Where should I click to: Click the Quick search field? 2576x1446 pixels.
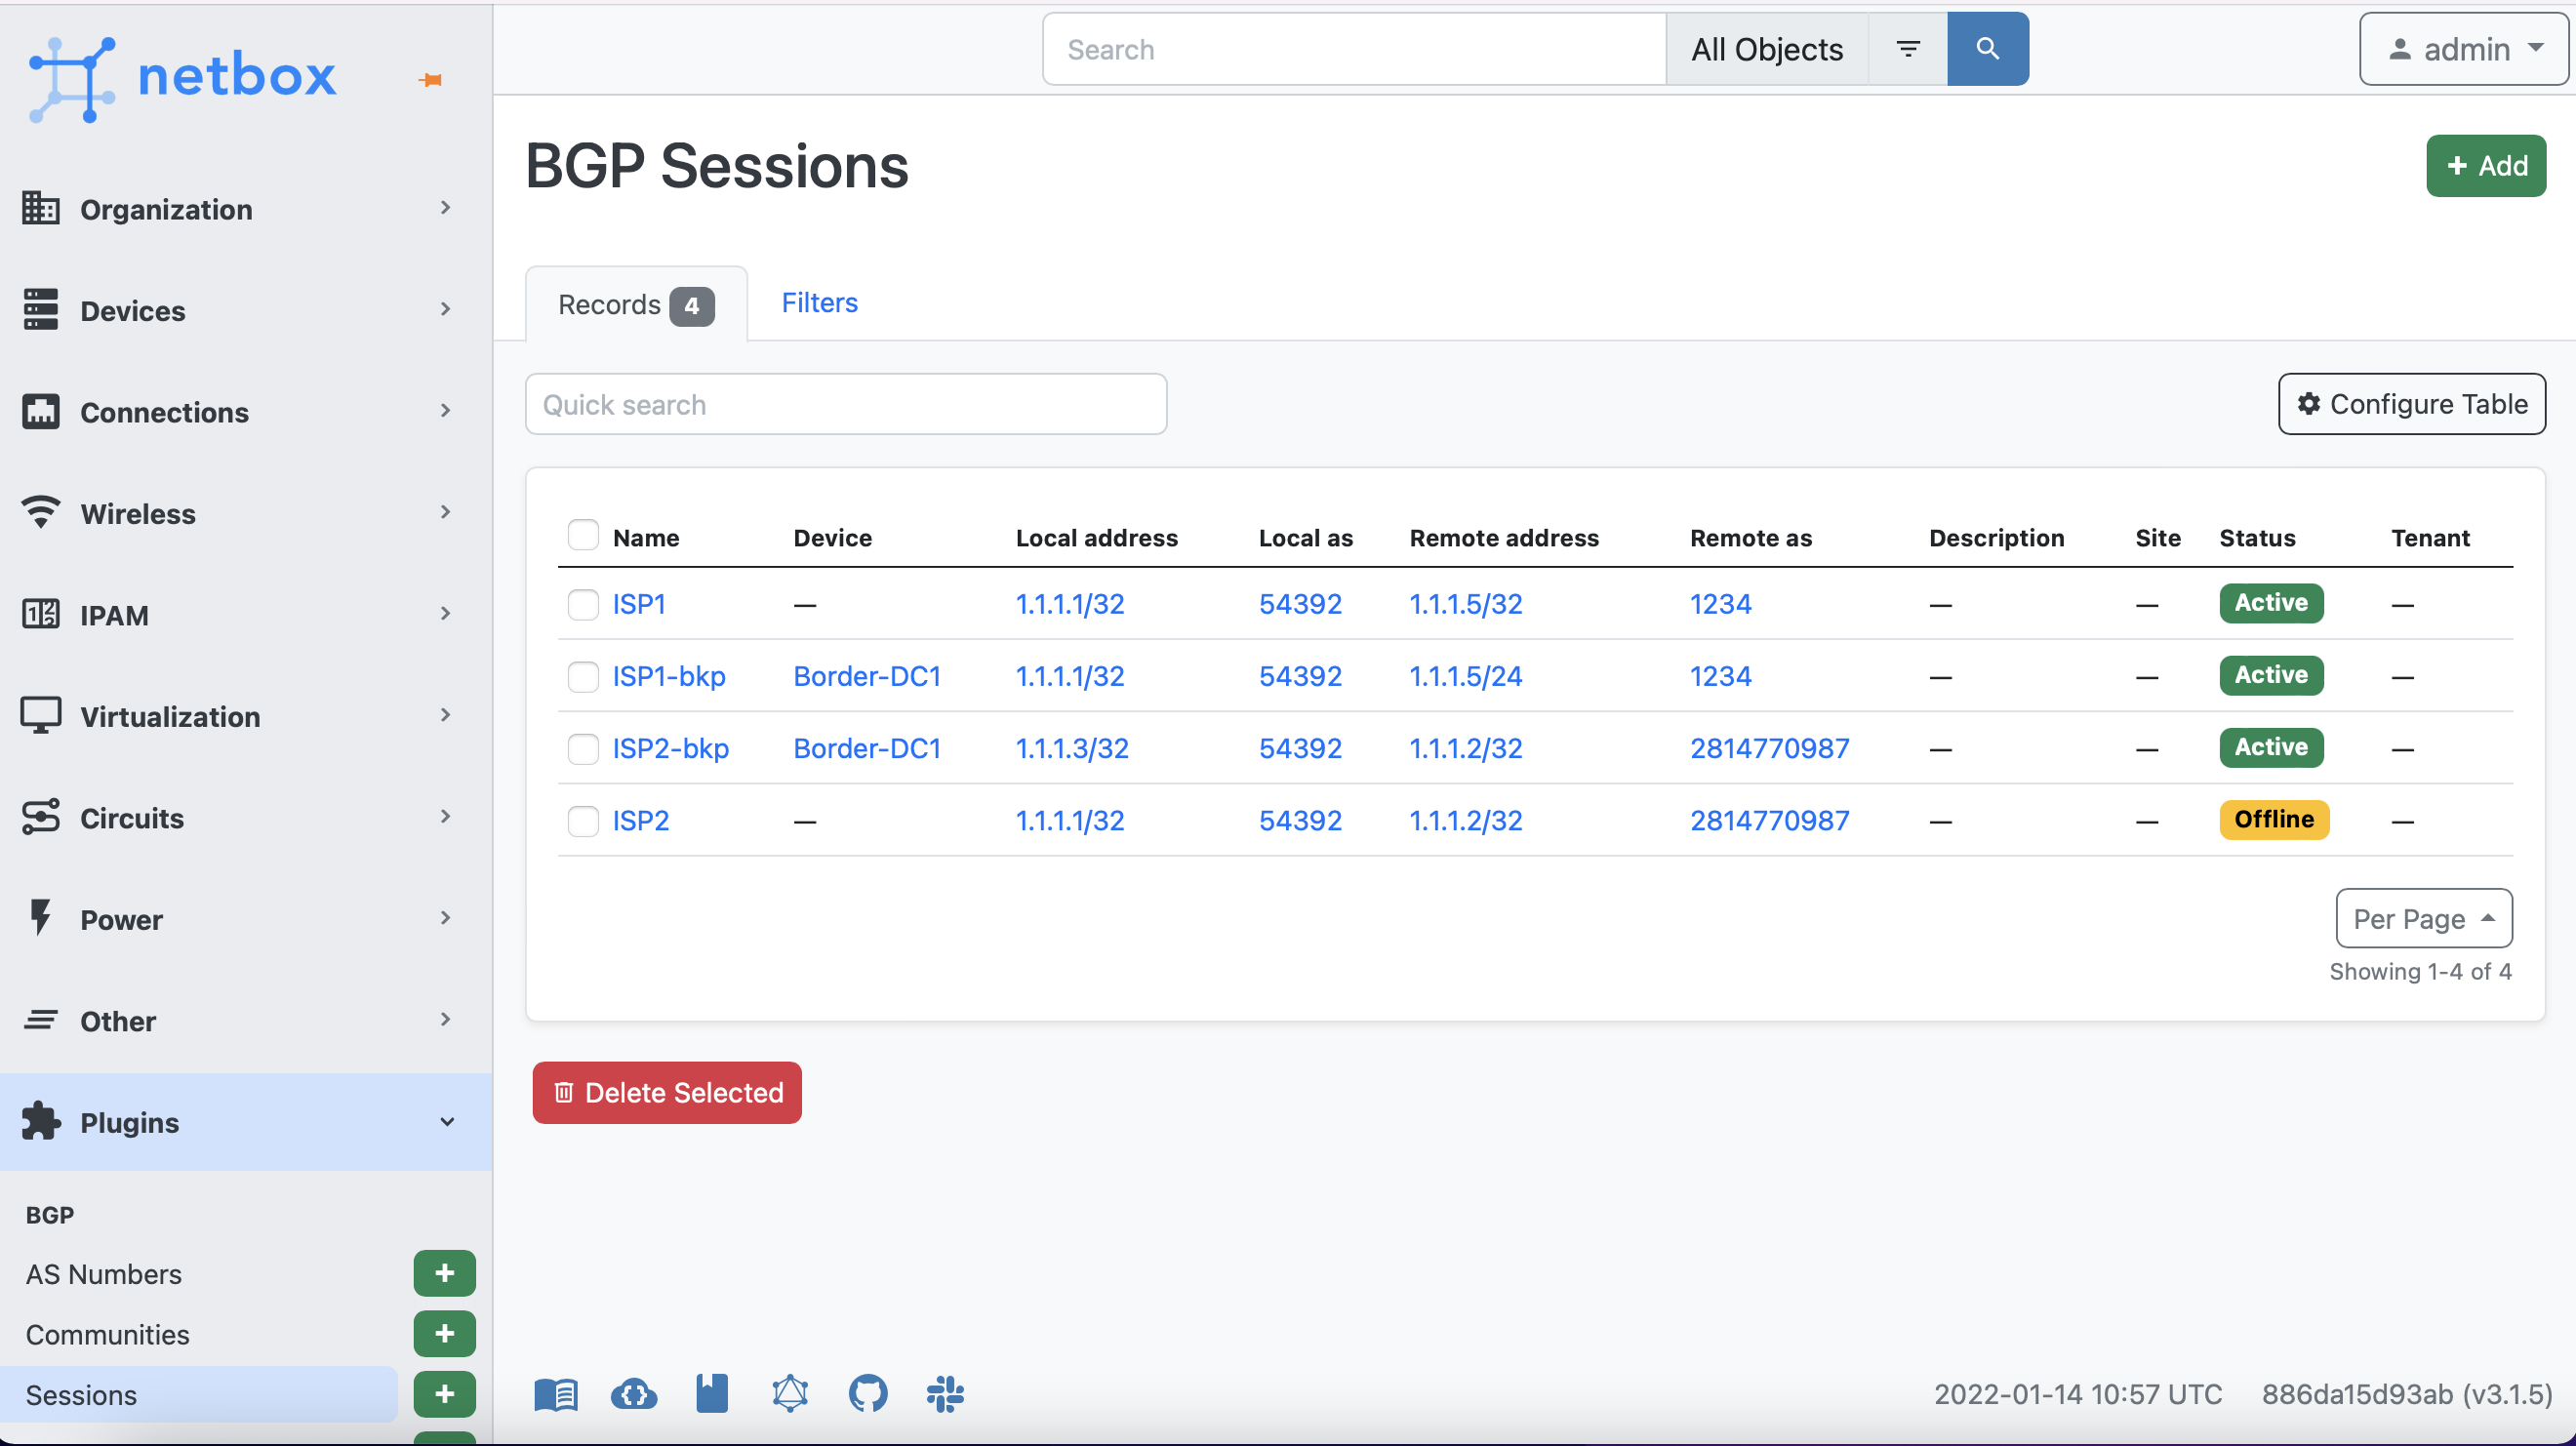pos(845,404)
